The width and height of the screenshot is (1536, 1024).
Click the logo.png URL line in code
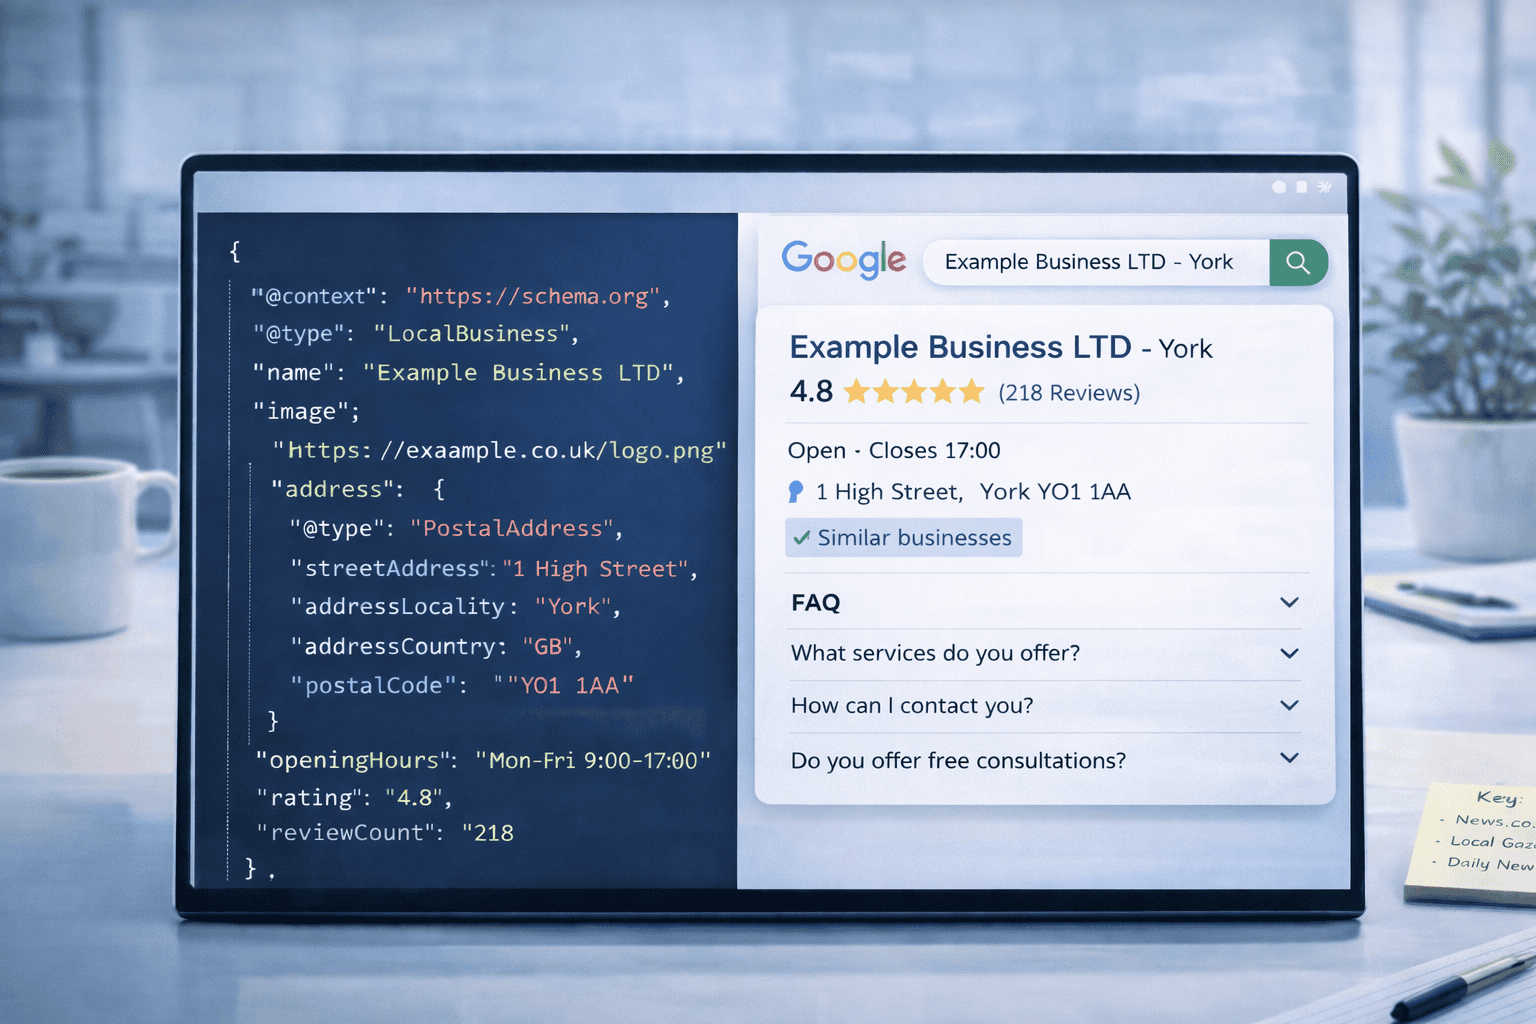pos(499,451)
